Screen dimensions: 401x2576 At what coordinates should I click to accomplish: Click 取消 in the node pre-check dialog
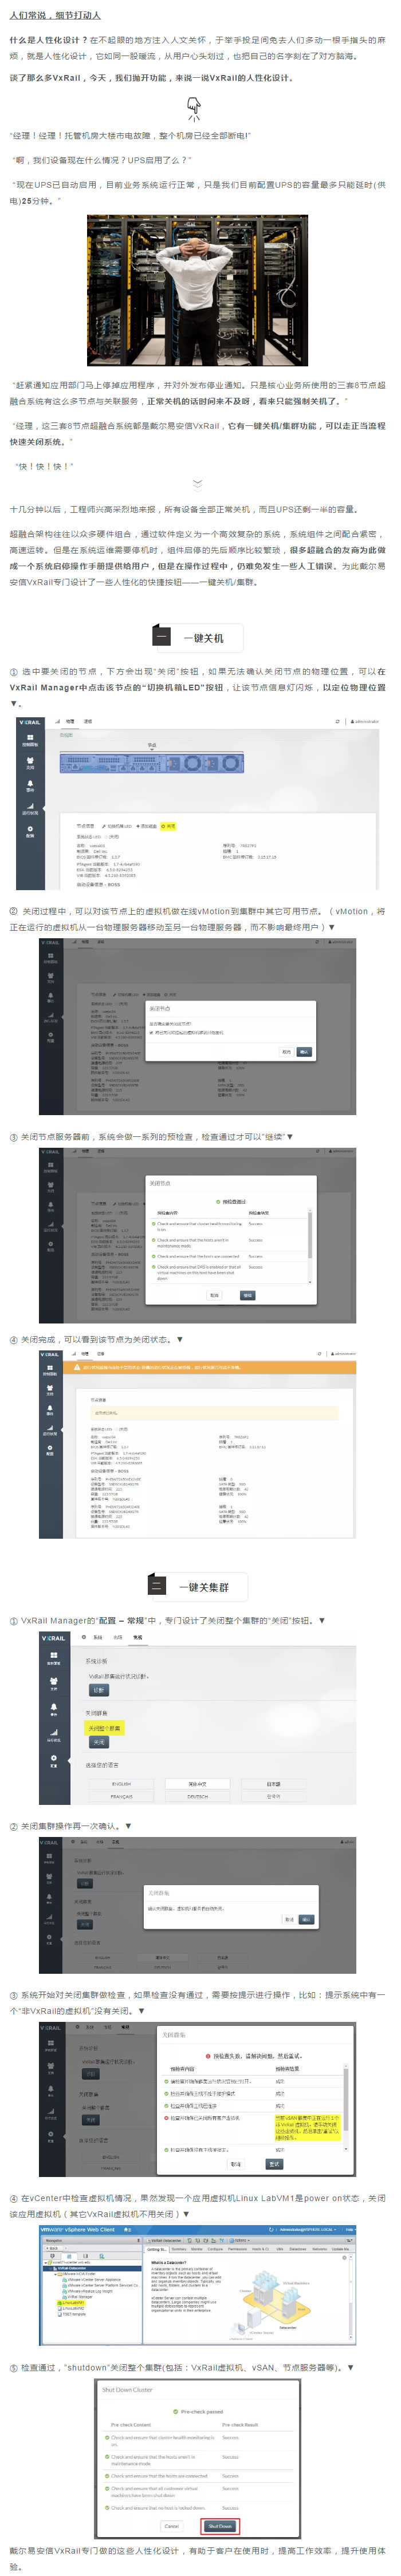[214, 1295]
